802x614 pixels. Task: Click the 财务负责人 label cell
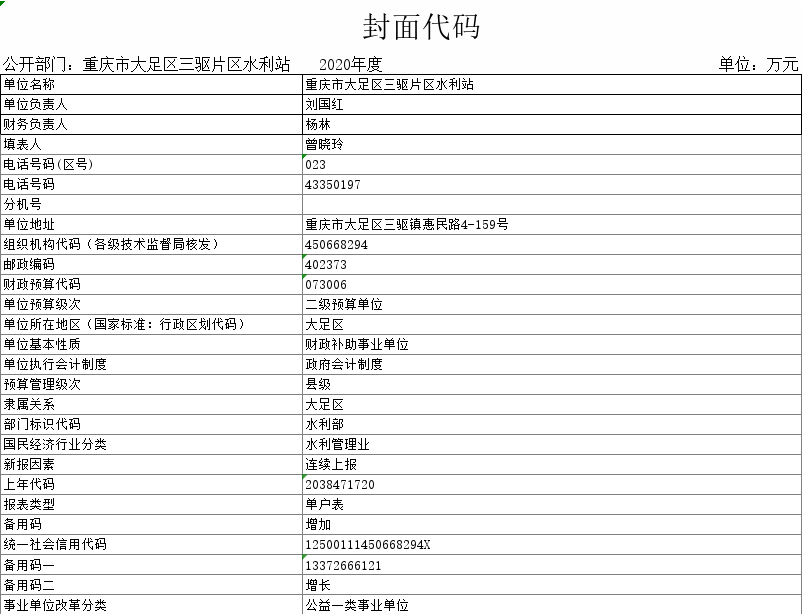click(152, 124)
